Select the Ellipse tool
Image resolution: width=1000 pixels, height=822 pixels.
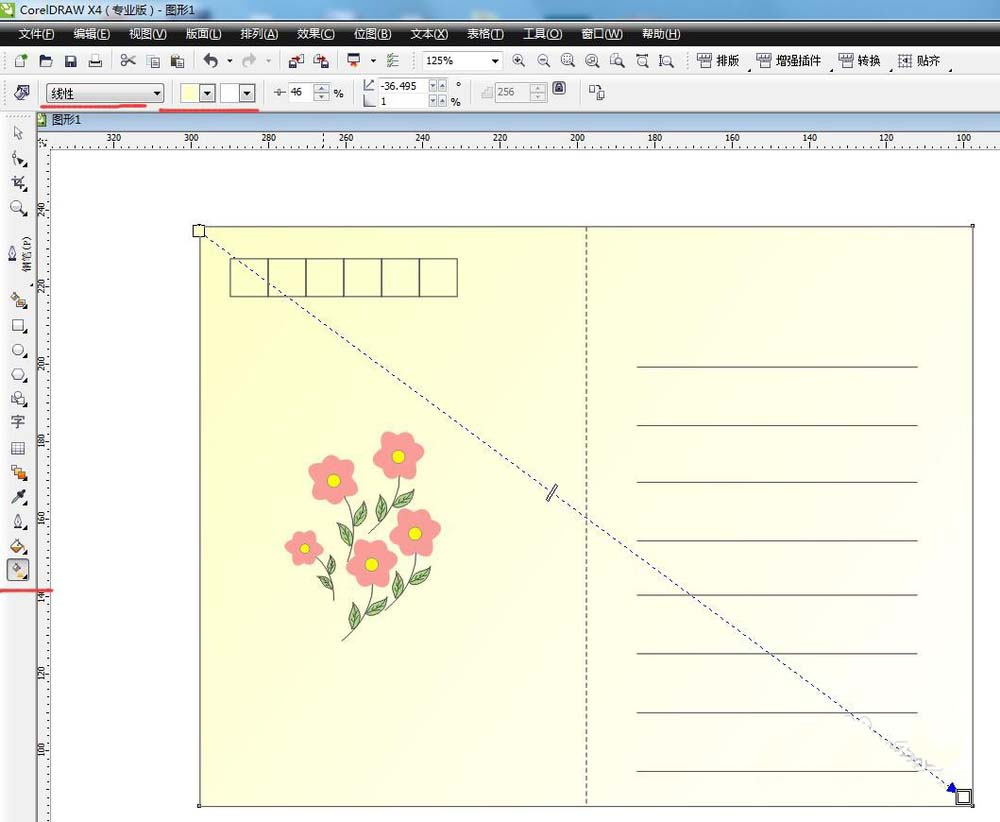coord(18,350)
